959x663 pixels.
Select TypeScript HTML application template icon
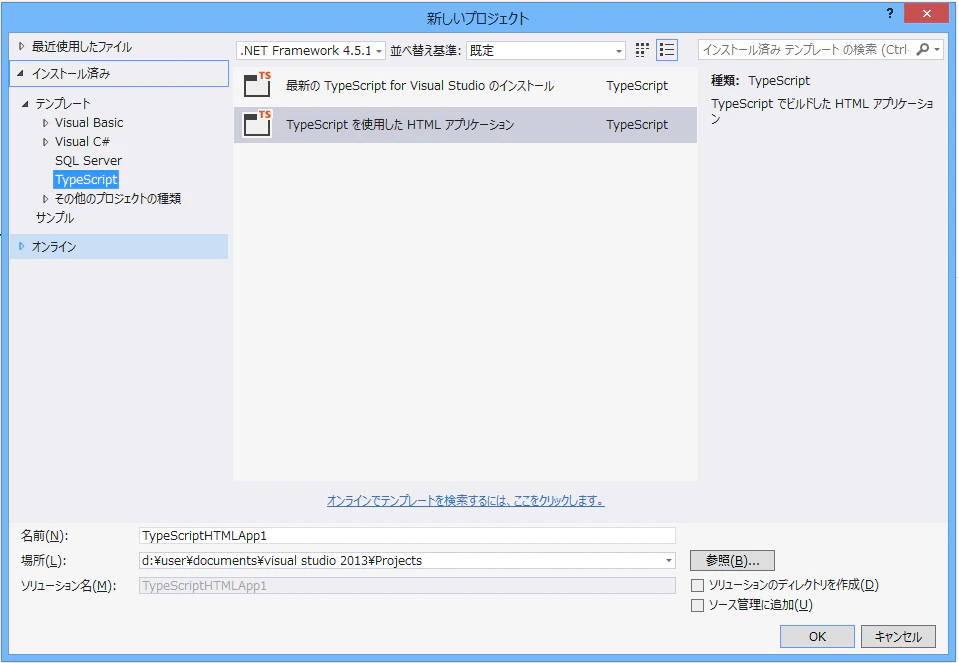click(x=257, y=123)
